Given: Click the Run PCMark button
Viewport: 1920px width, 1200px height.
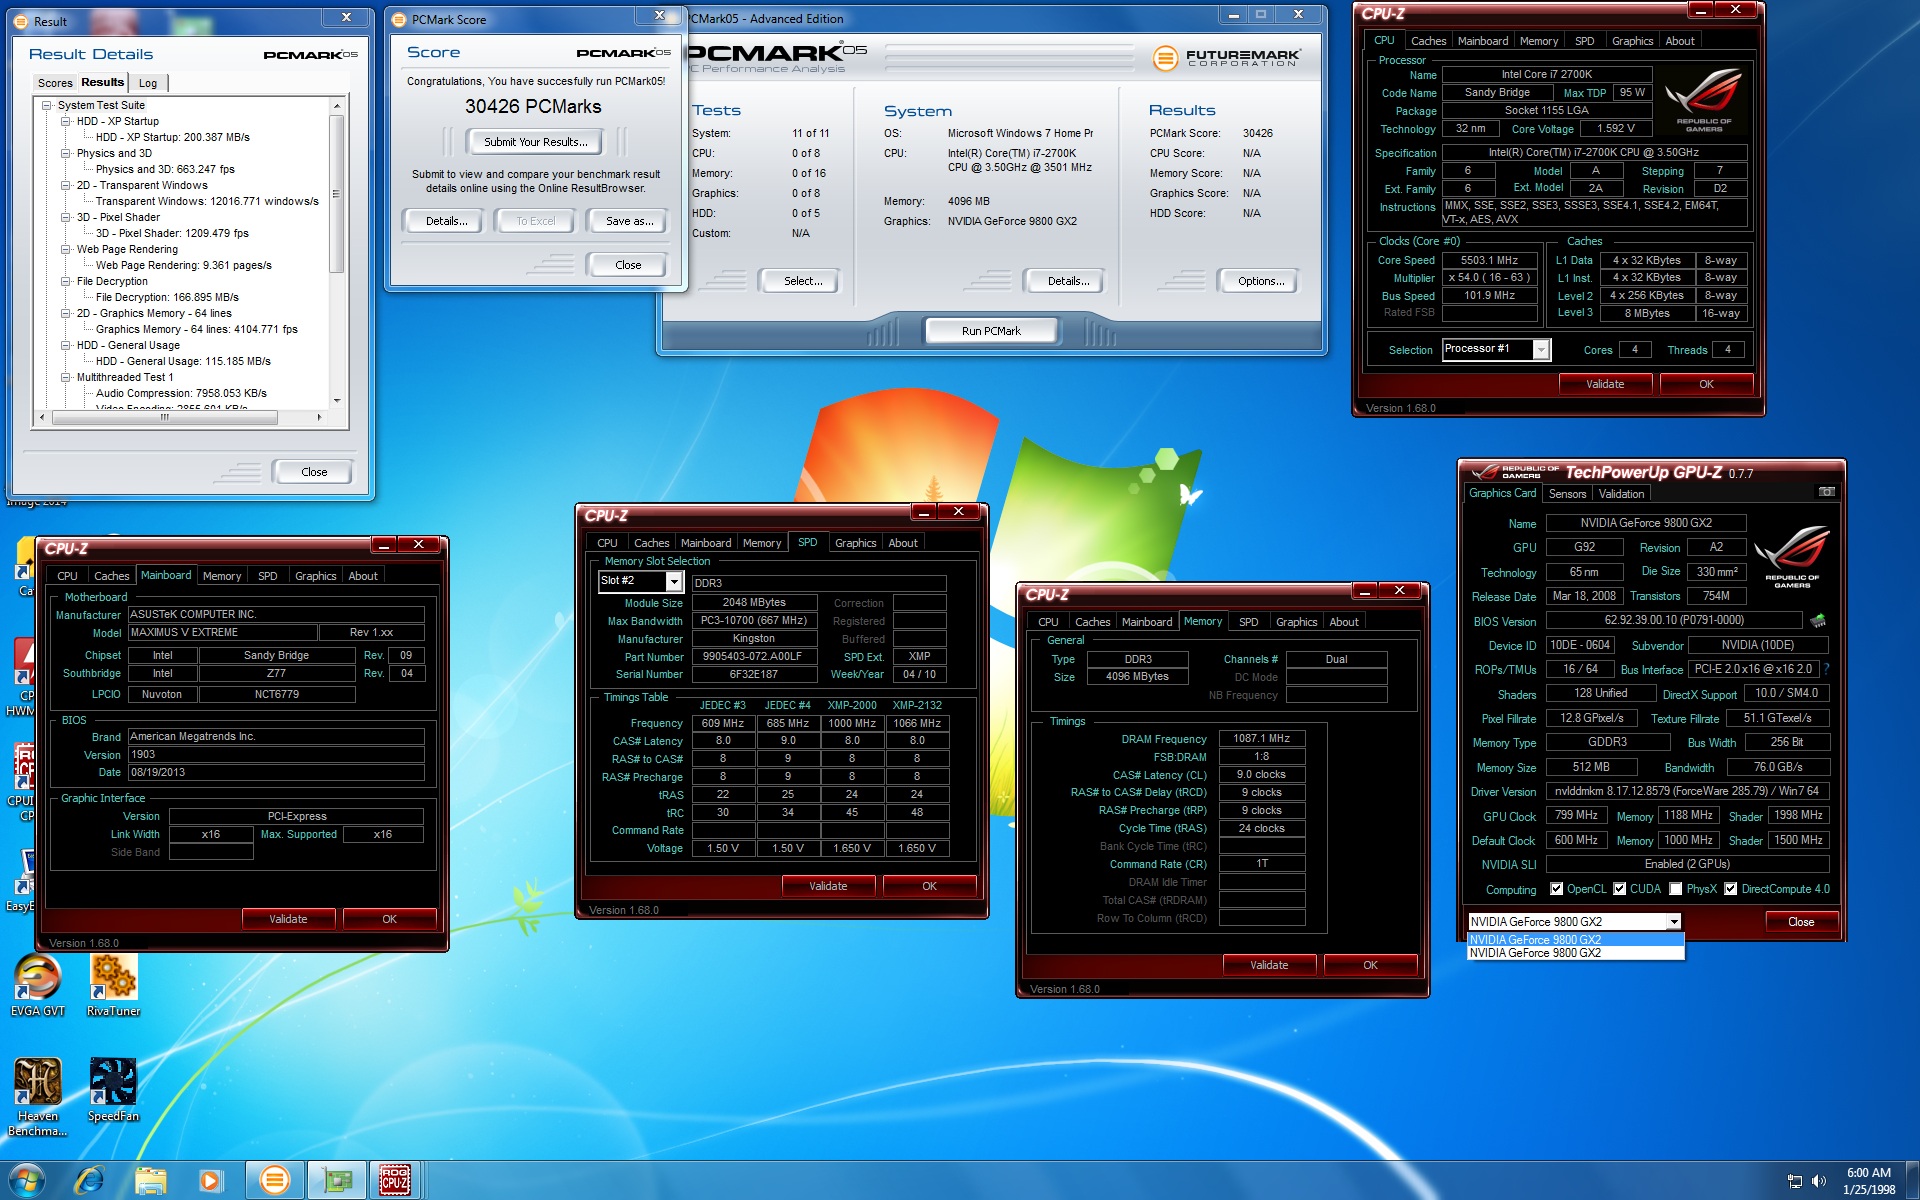Looking at the screenshot, I should click(991, 331).
